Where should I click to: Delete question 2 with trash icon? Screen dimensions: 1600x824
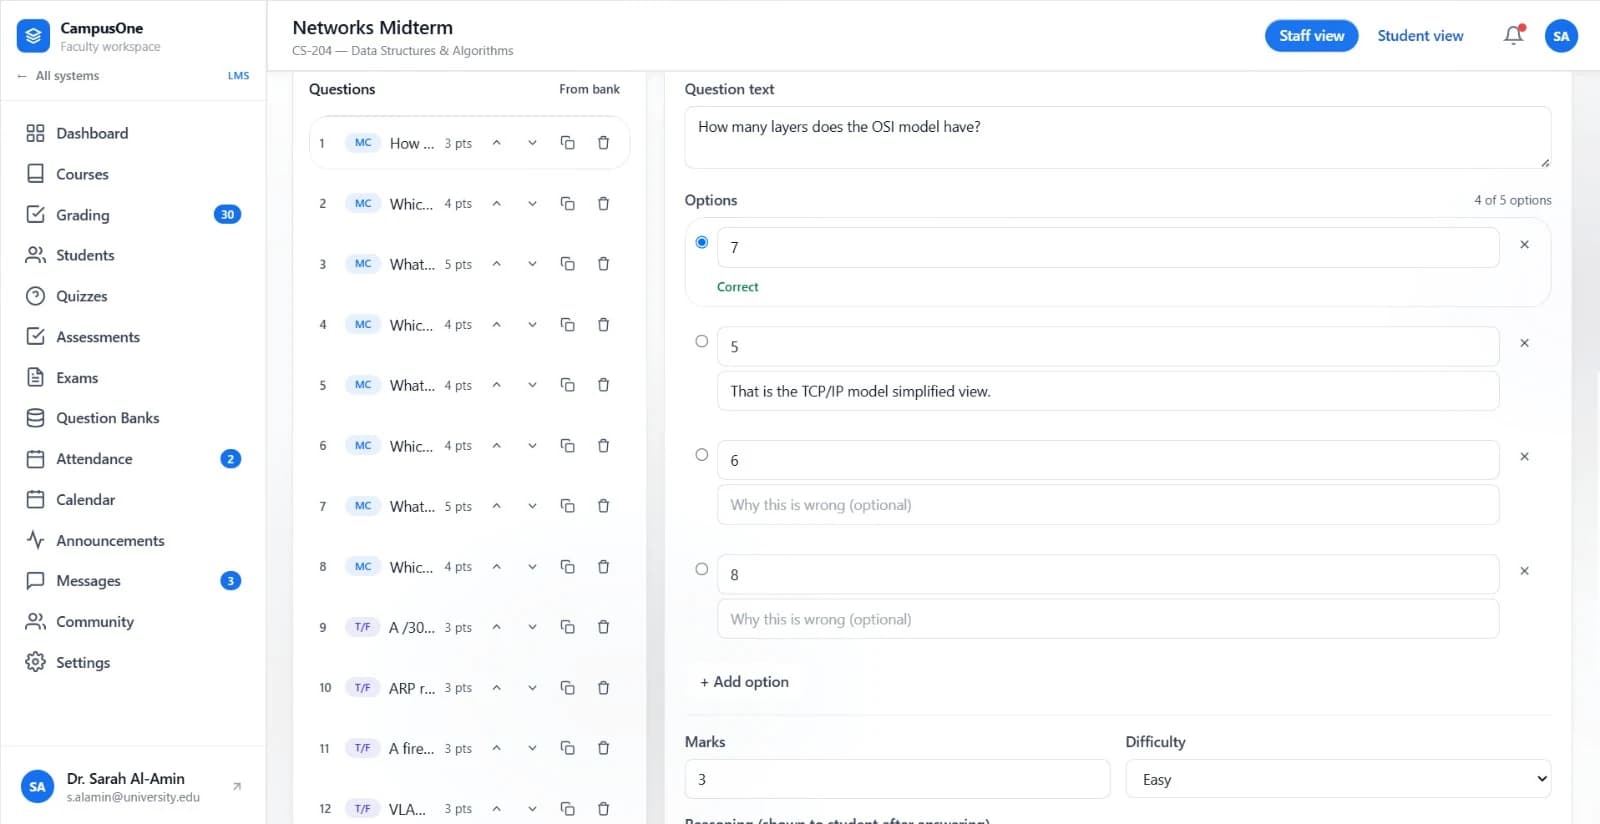click(603, 203)
